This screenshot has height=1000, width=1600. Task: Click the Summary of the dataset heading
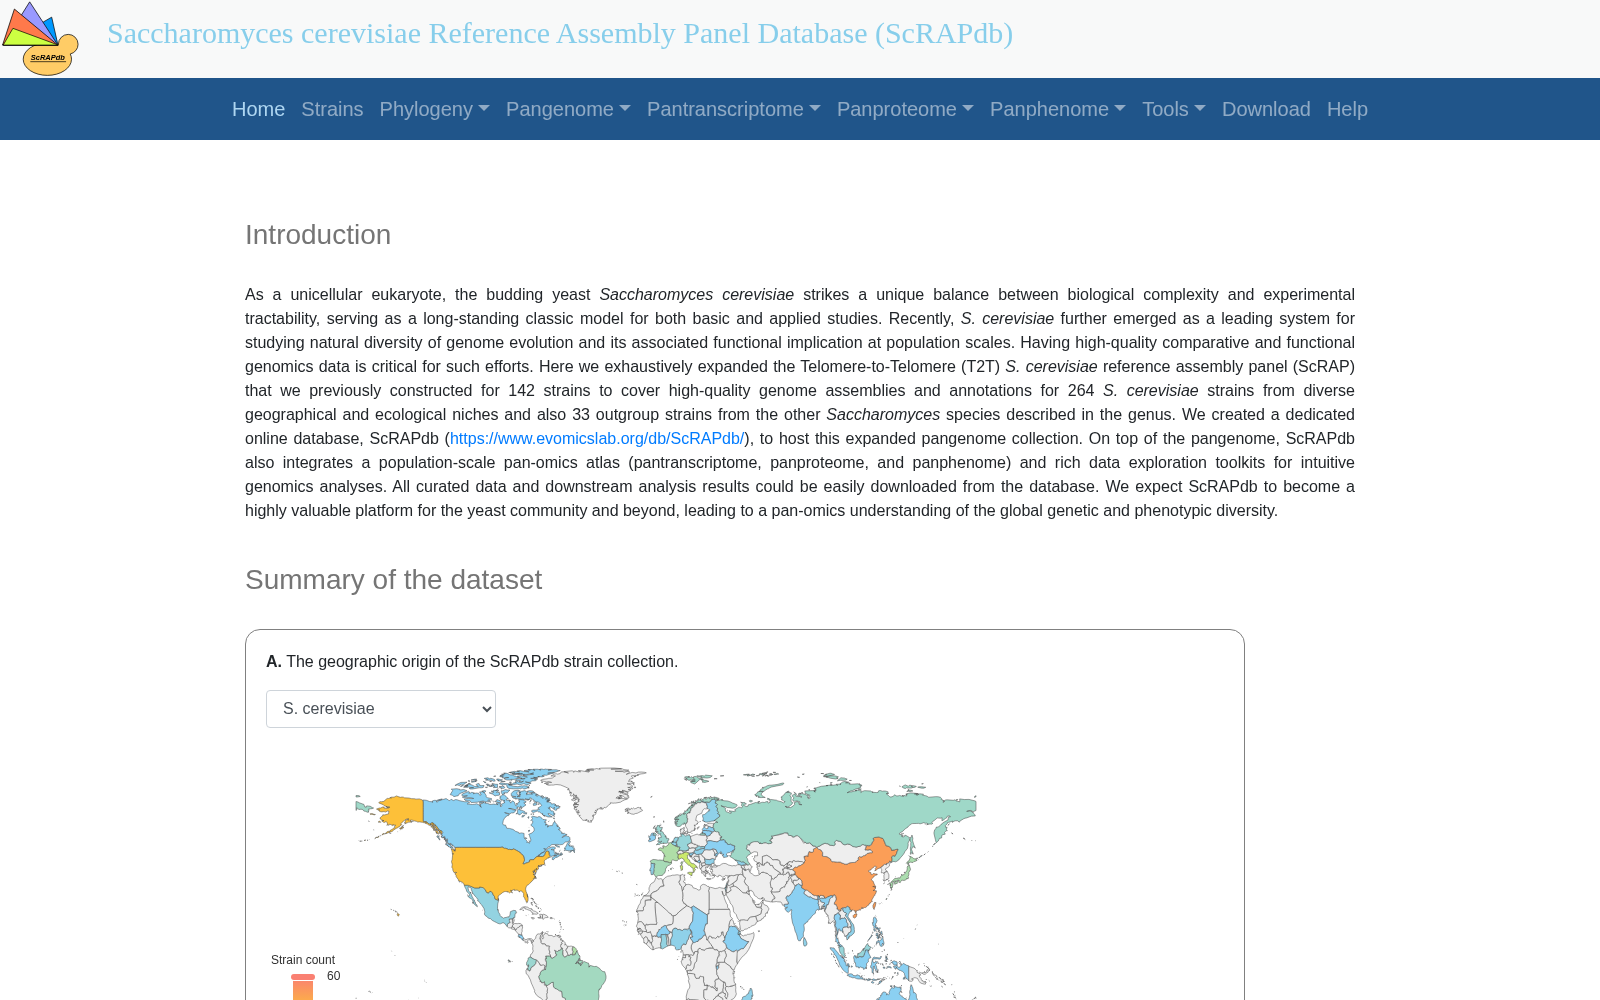click(393, 580)
